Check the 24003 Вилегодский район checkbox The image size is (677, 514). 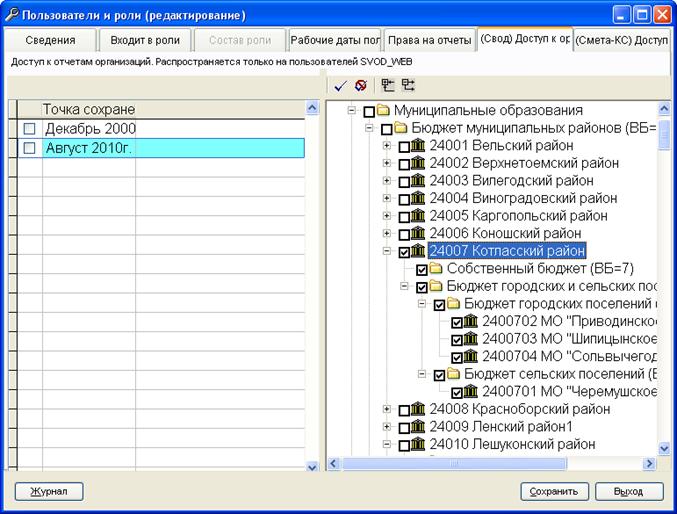pyautogui.click(x=404, y=182)
